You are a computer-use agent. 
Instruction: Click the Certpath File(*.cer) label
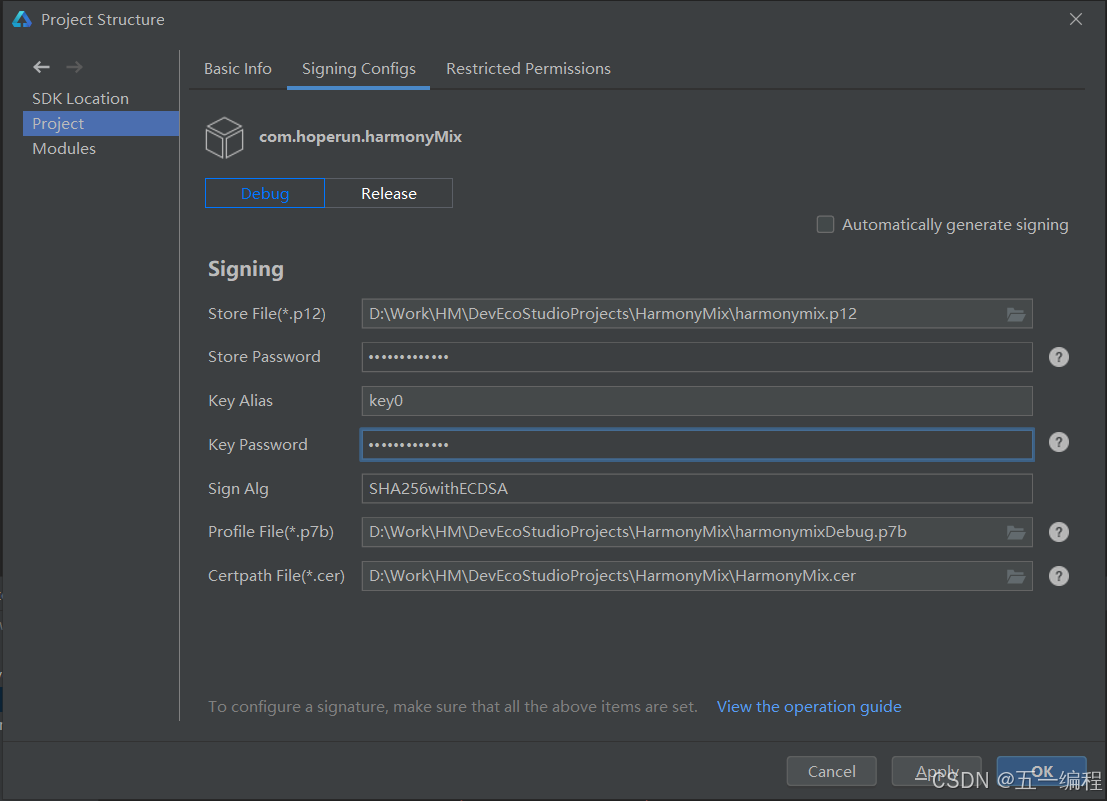click(276, 576)
